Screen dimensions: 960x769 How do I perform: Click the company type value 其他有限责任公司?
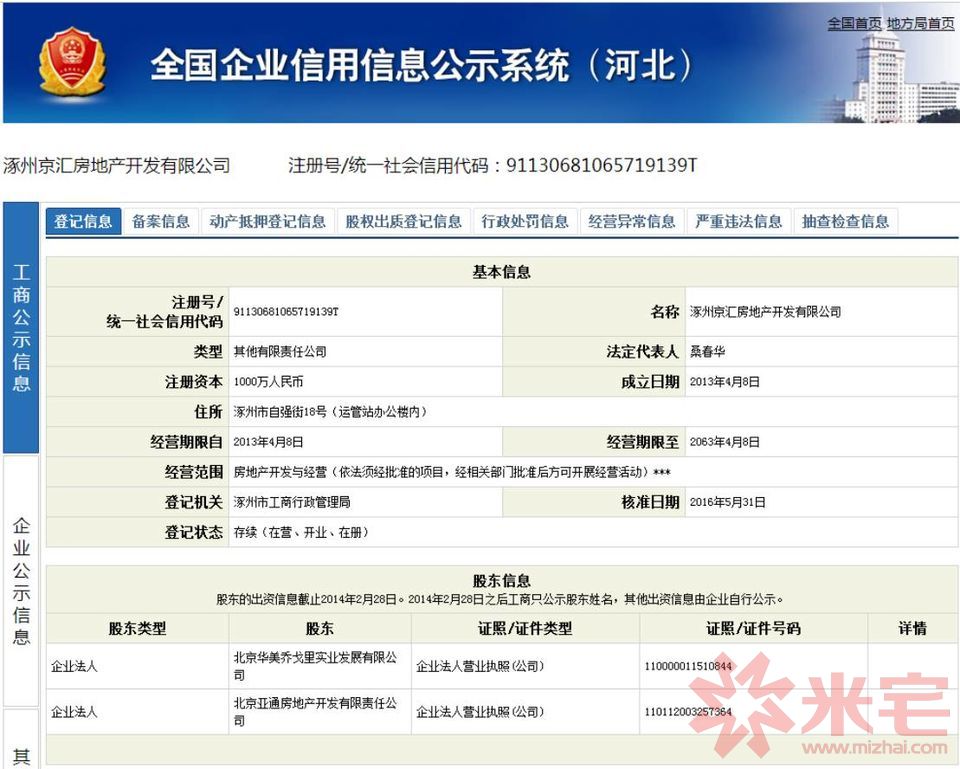coord(280,351)
